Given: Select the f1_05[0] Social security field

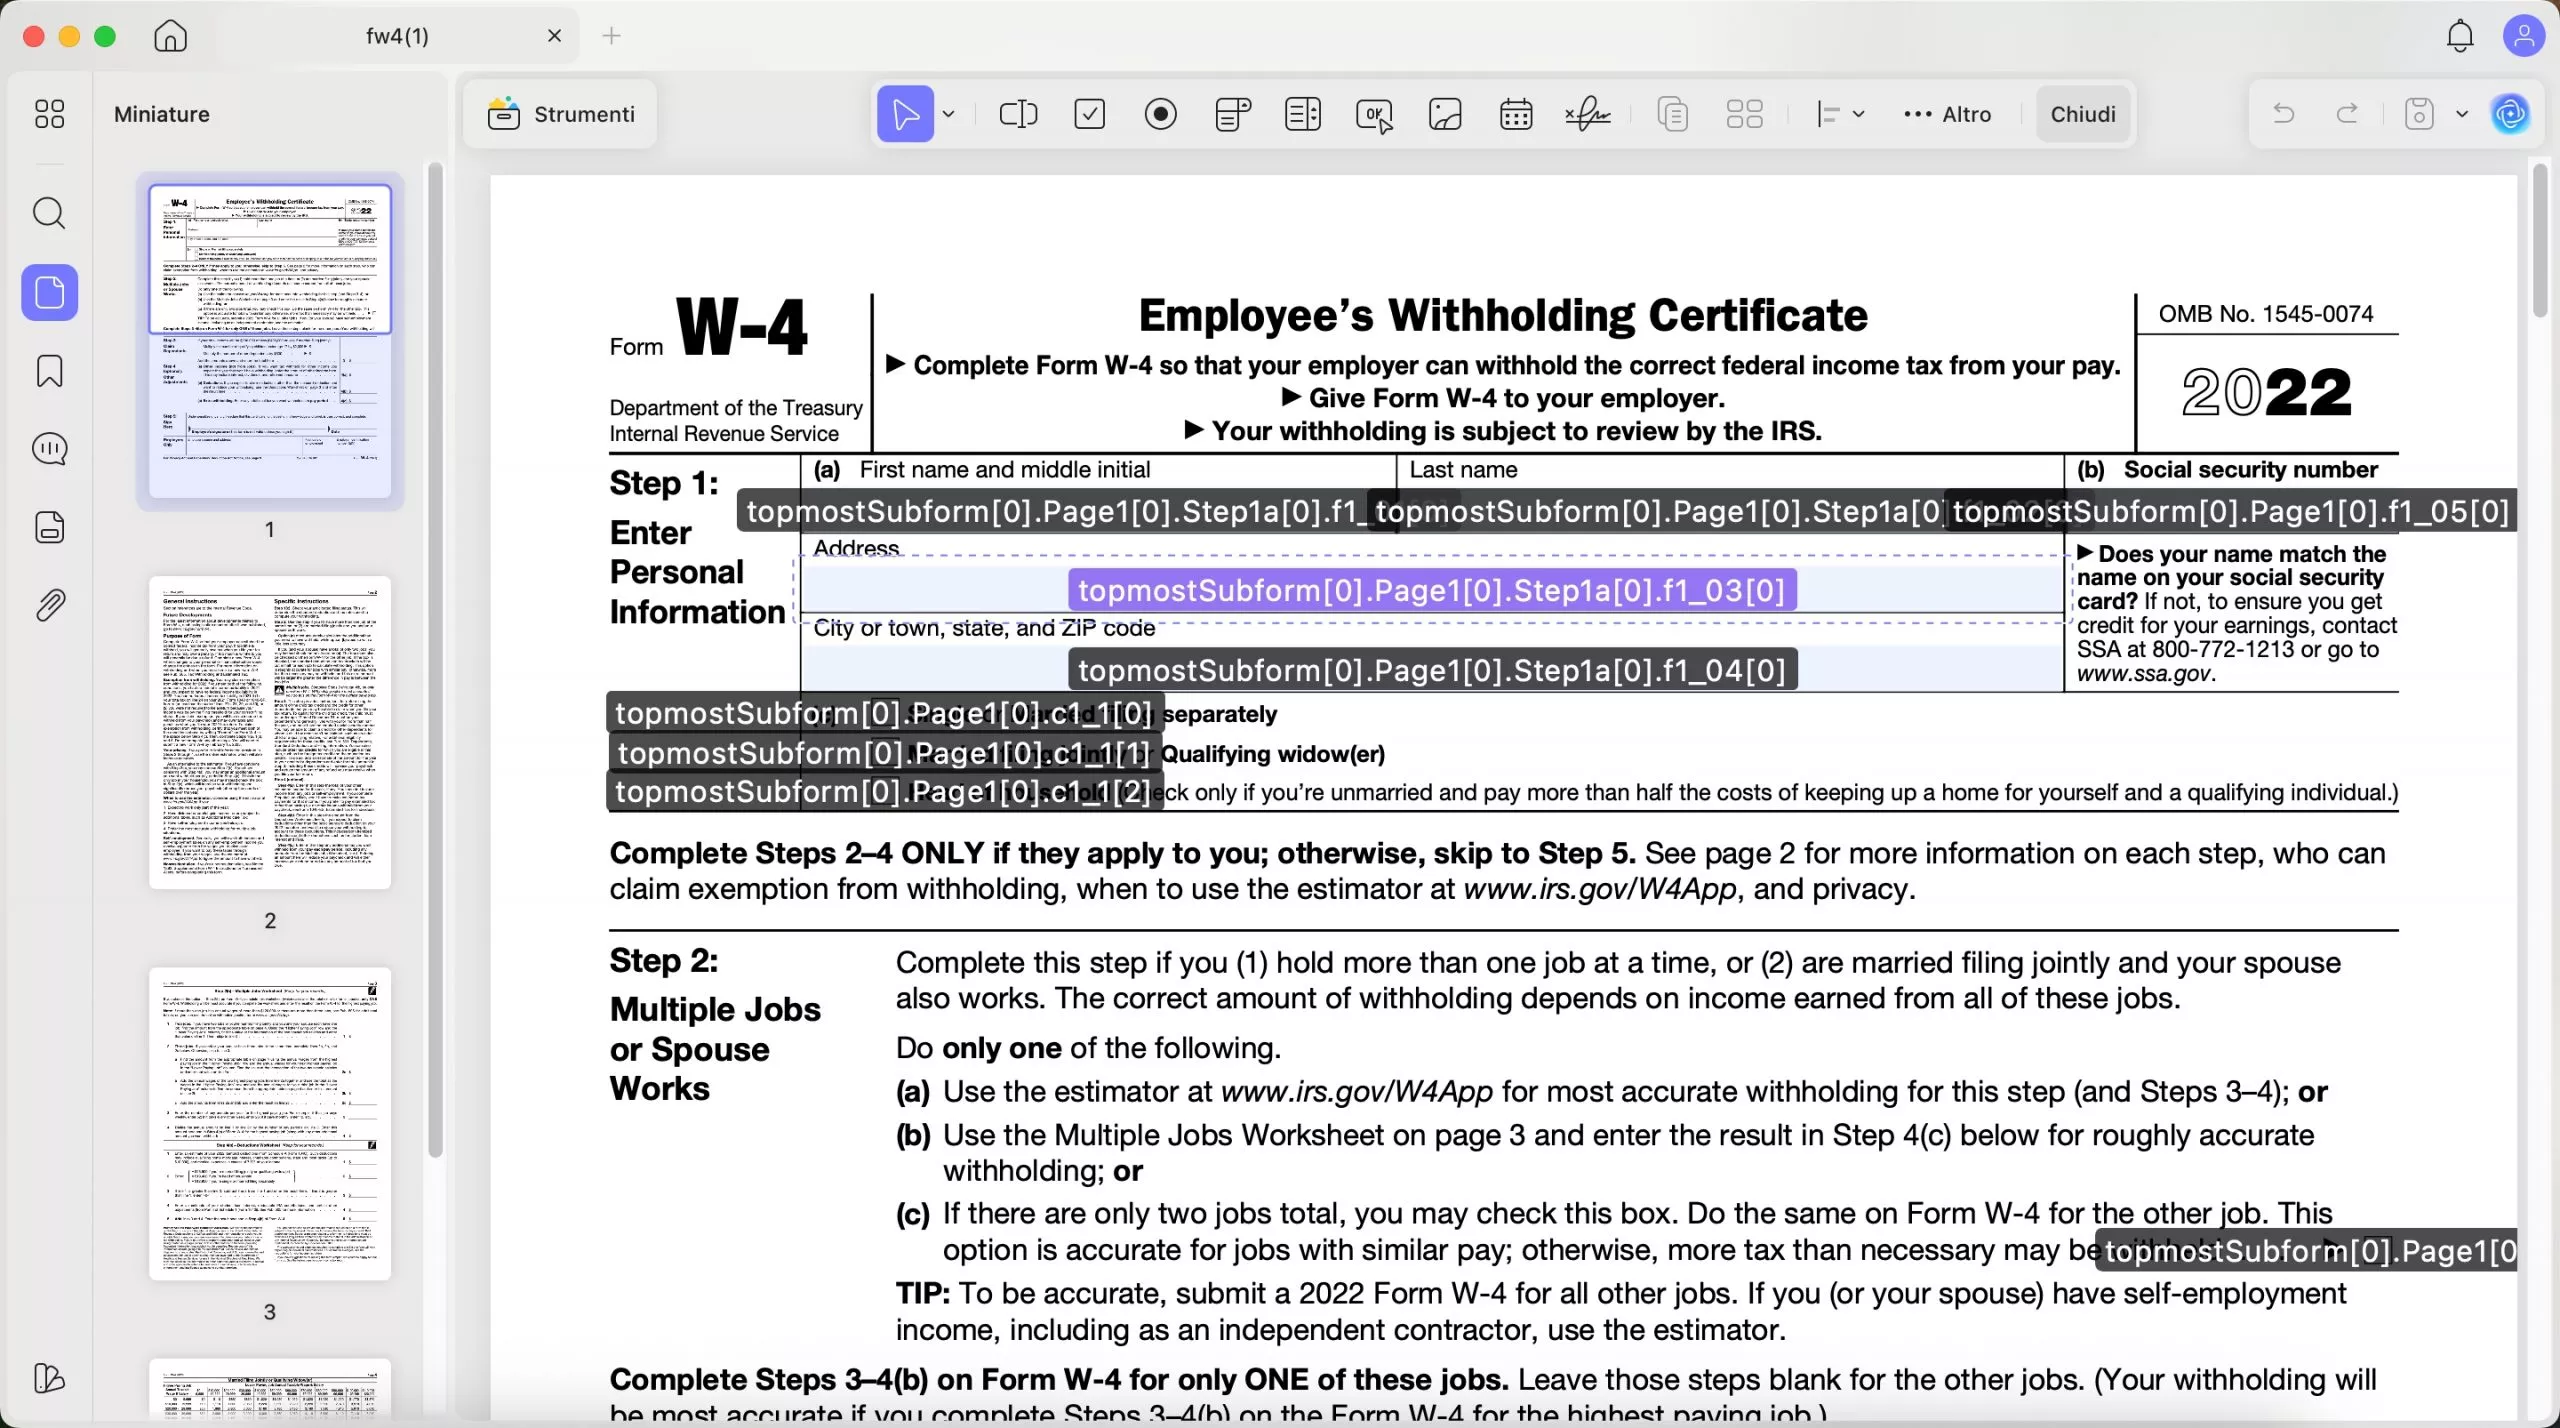Looking at the screenshot, I should [2230, 511].
